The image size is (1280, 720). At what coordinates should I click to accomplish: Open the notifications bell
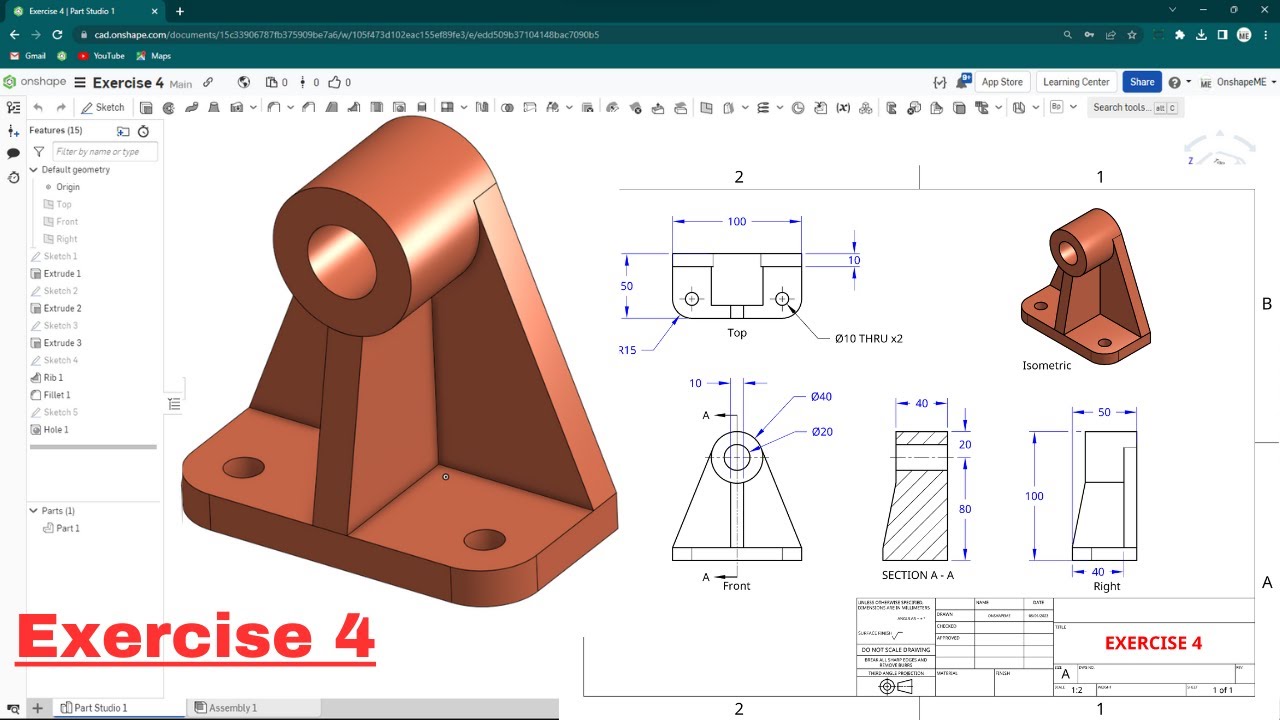(963, 81)
